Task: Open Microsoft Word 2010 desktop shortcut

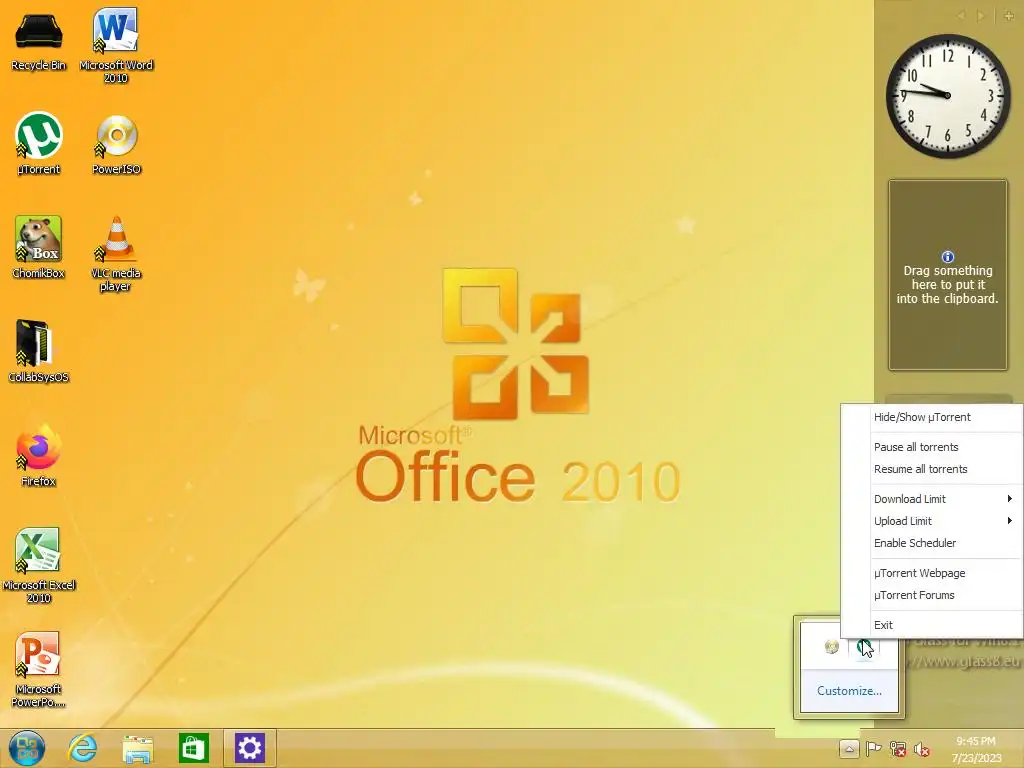Action: tap(116, 44)
